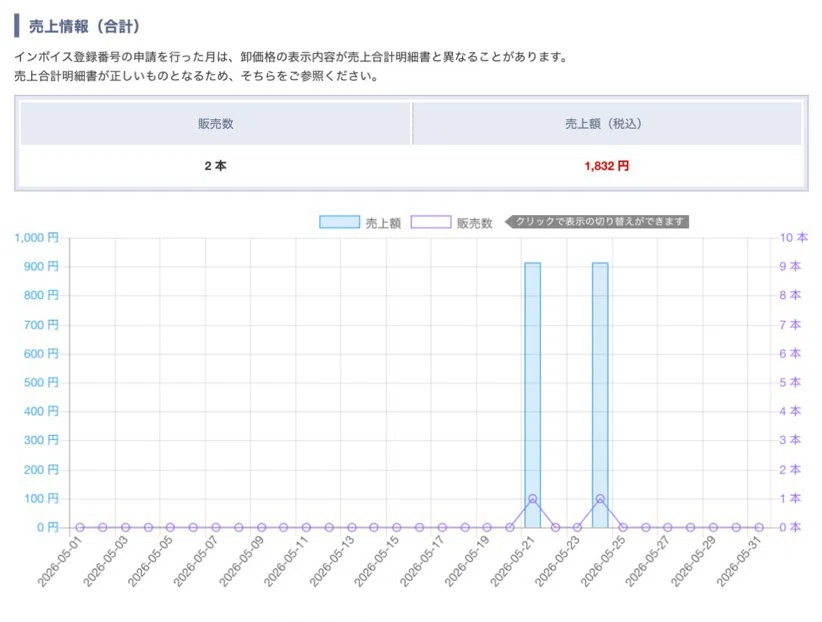
Task: Click the 販売数 legend label
Action: pos(474,223)
